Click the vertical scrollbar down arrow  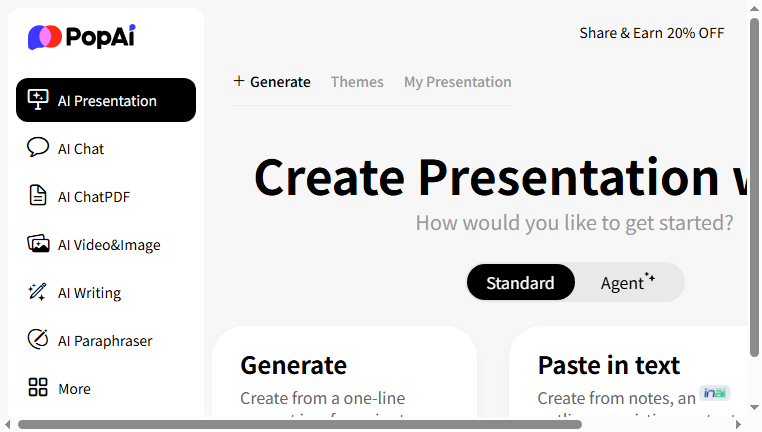[x=754, y=408]
